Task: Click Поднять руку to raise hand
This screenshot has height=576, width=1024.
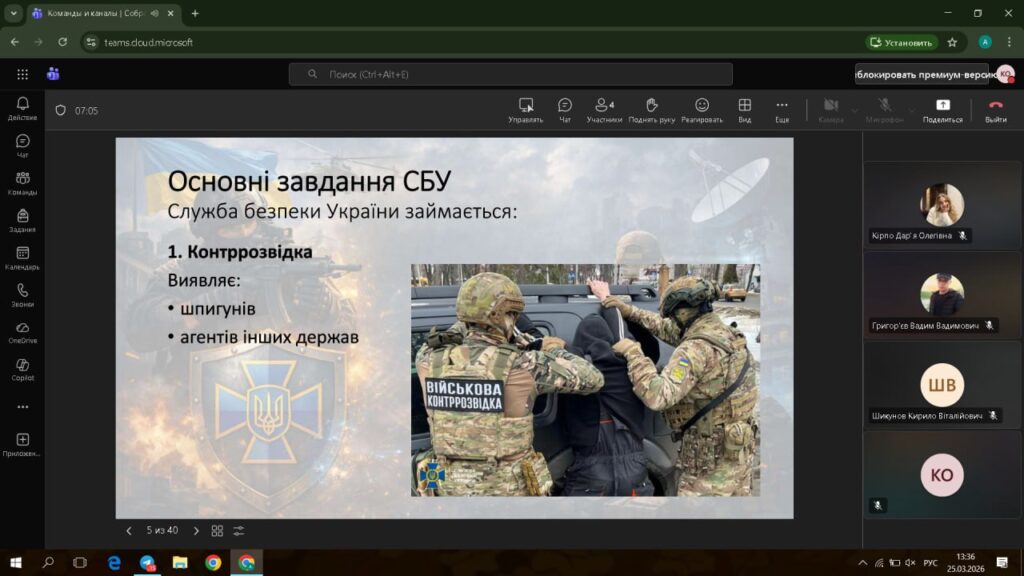Action: tap(651, 109)
